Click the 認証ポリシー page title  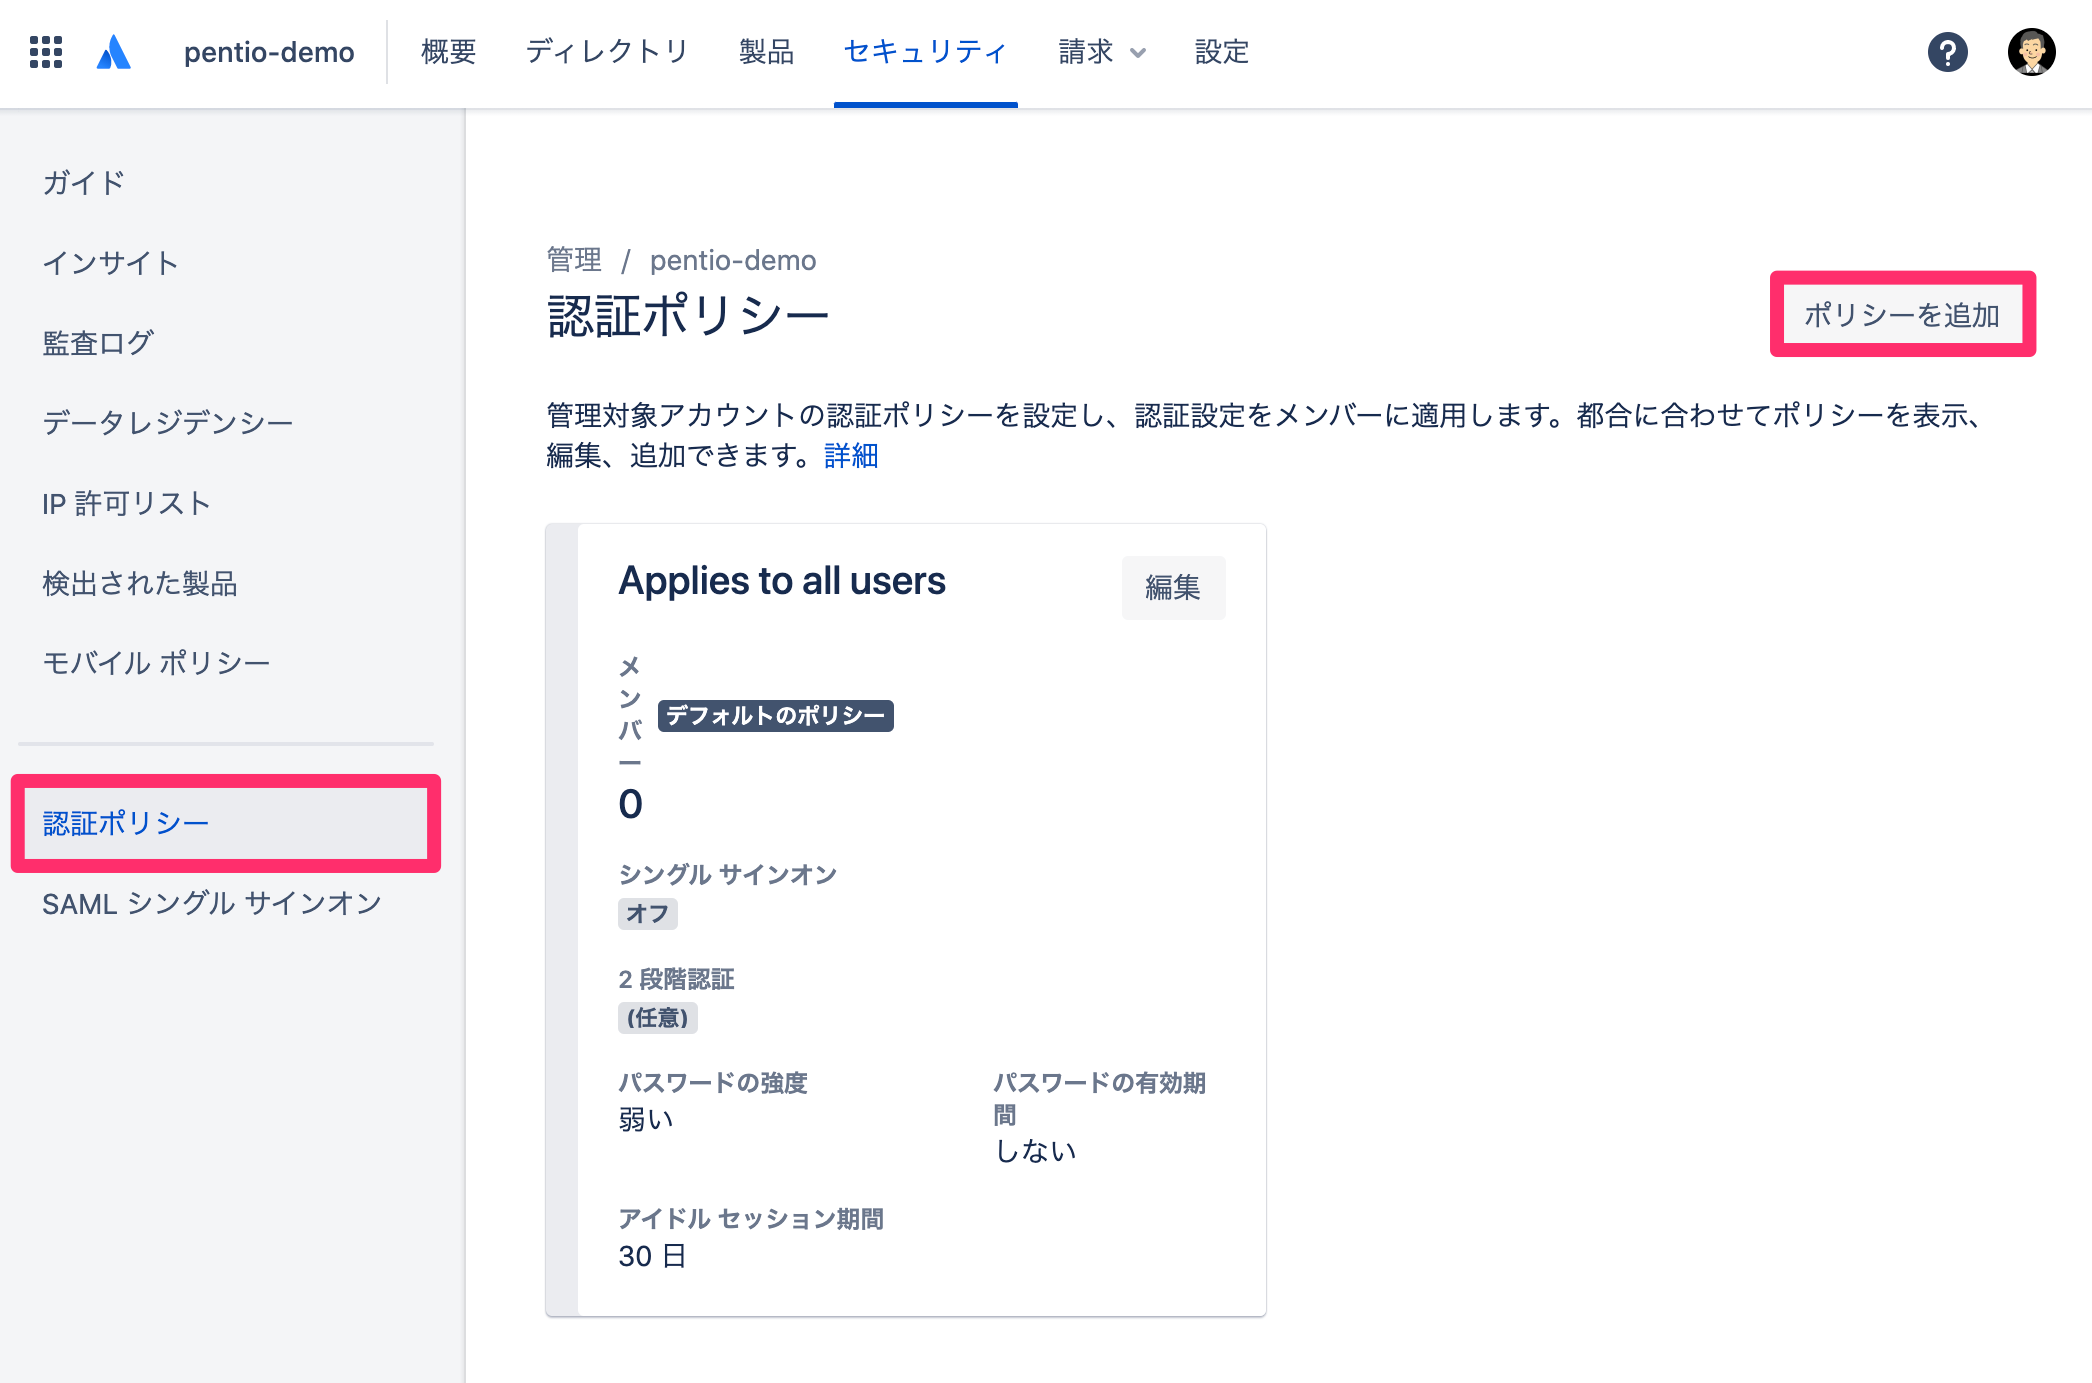pyautogui.click(x=688, y=316)
